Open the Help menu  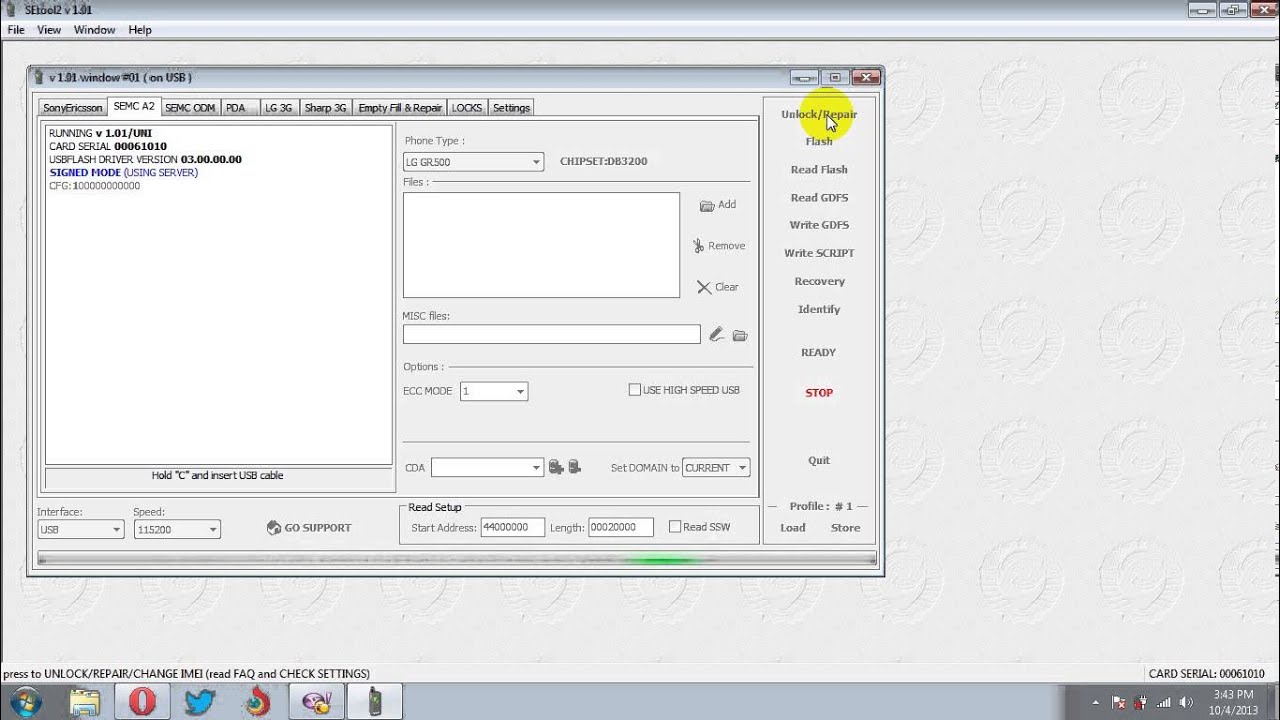[x=140, y=30]
